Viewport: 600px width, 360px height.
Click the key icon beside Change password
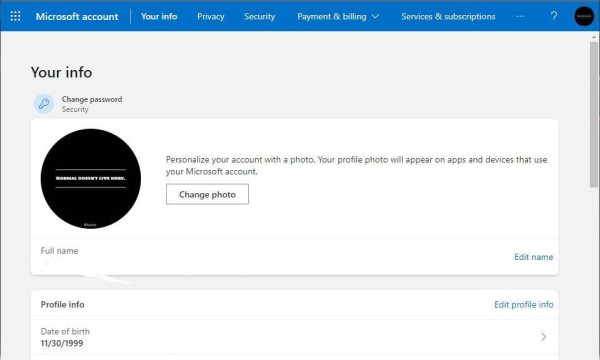[x=44, y=104]
